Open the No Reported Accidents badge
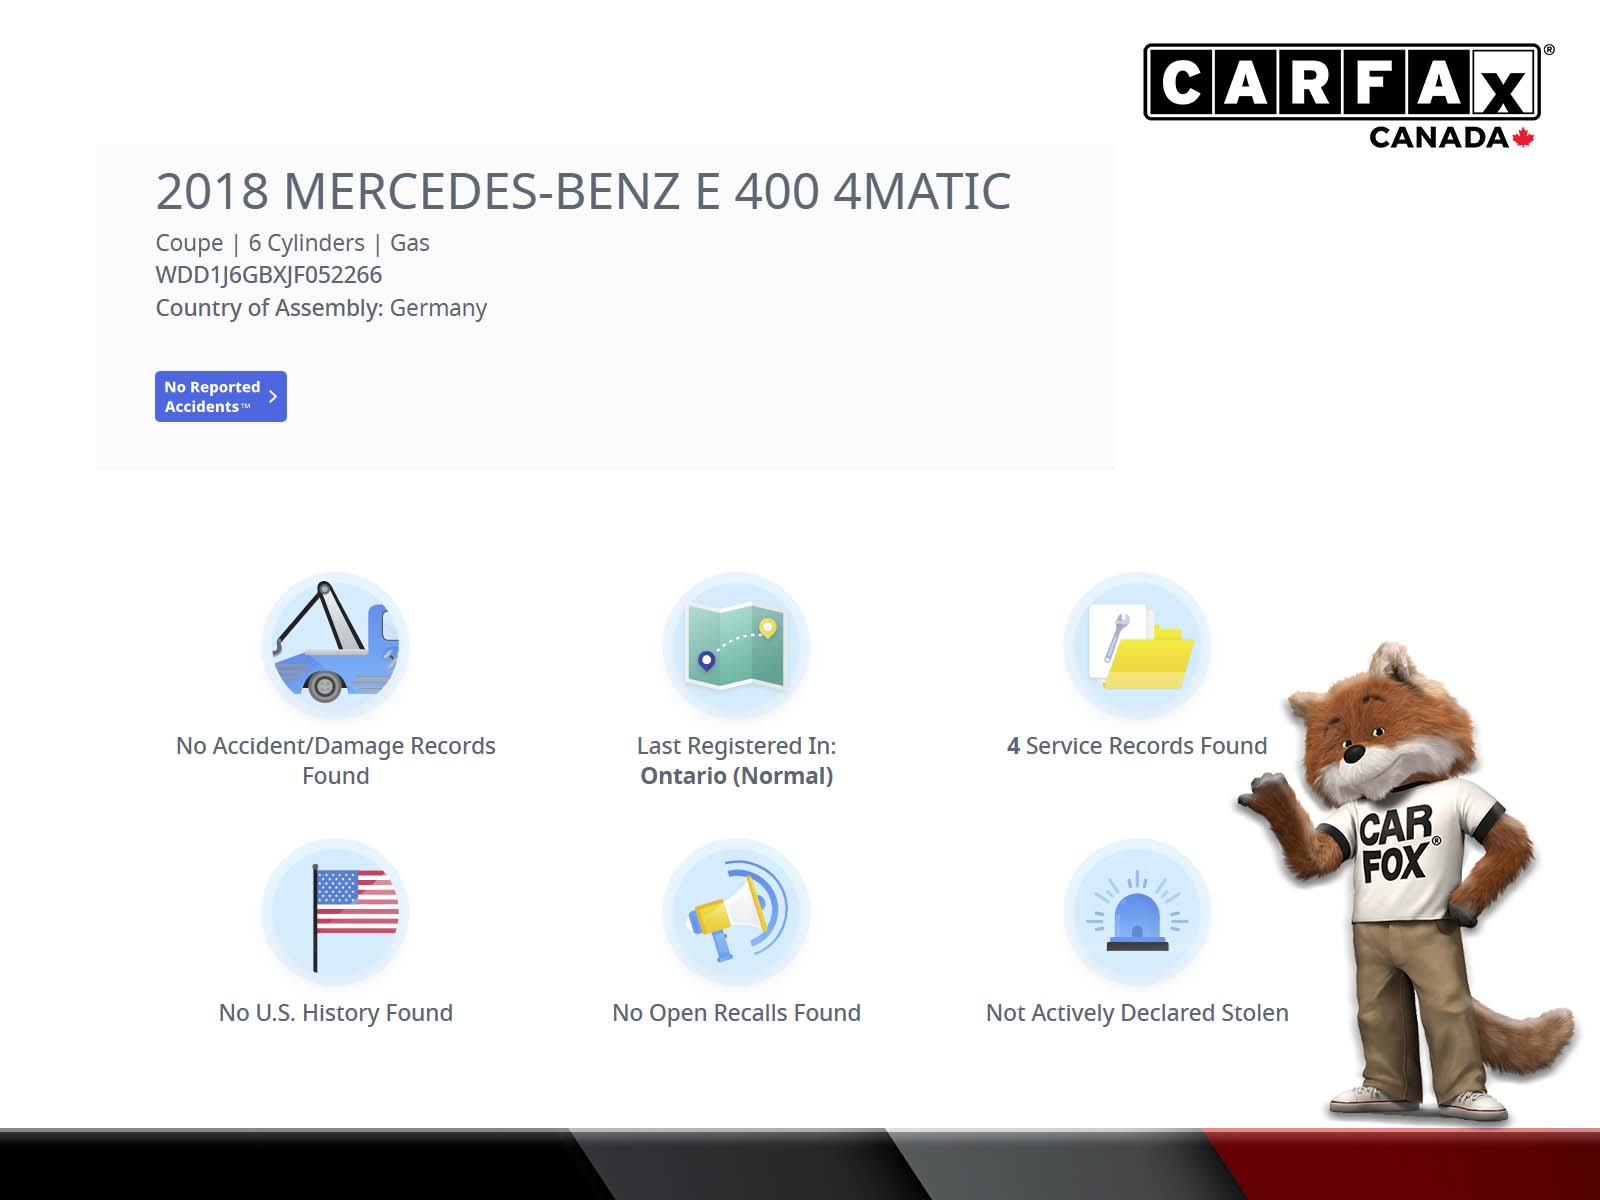1600x1200 pixels. tap(221, 396)
